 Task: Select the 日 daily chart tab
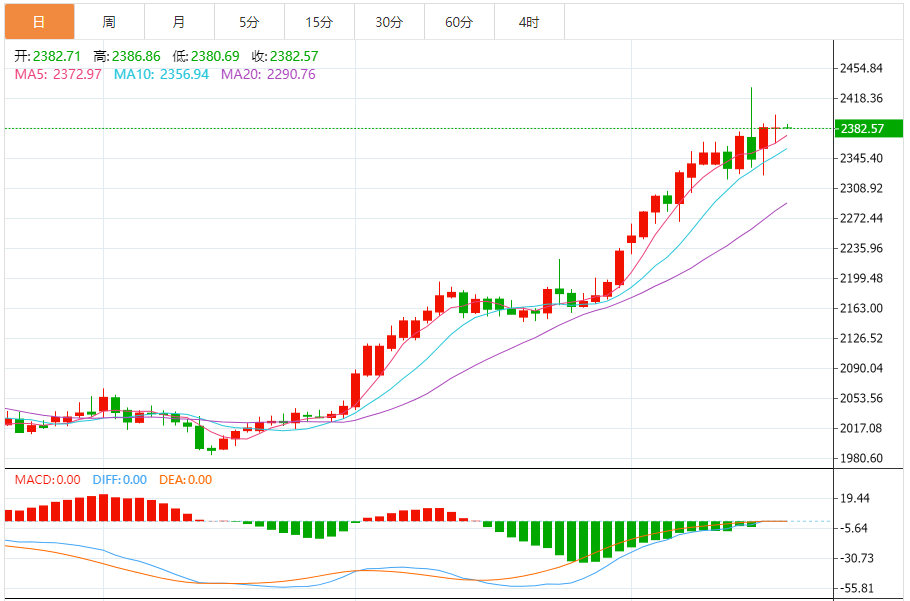(39, 22)
